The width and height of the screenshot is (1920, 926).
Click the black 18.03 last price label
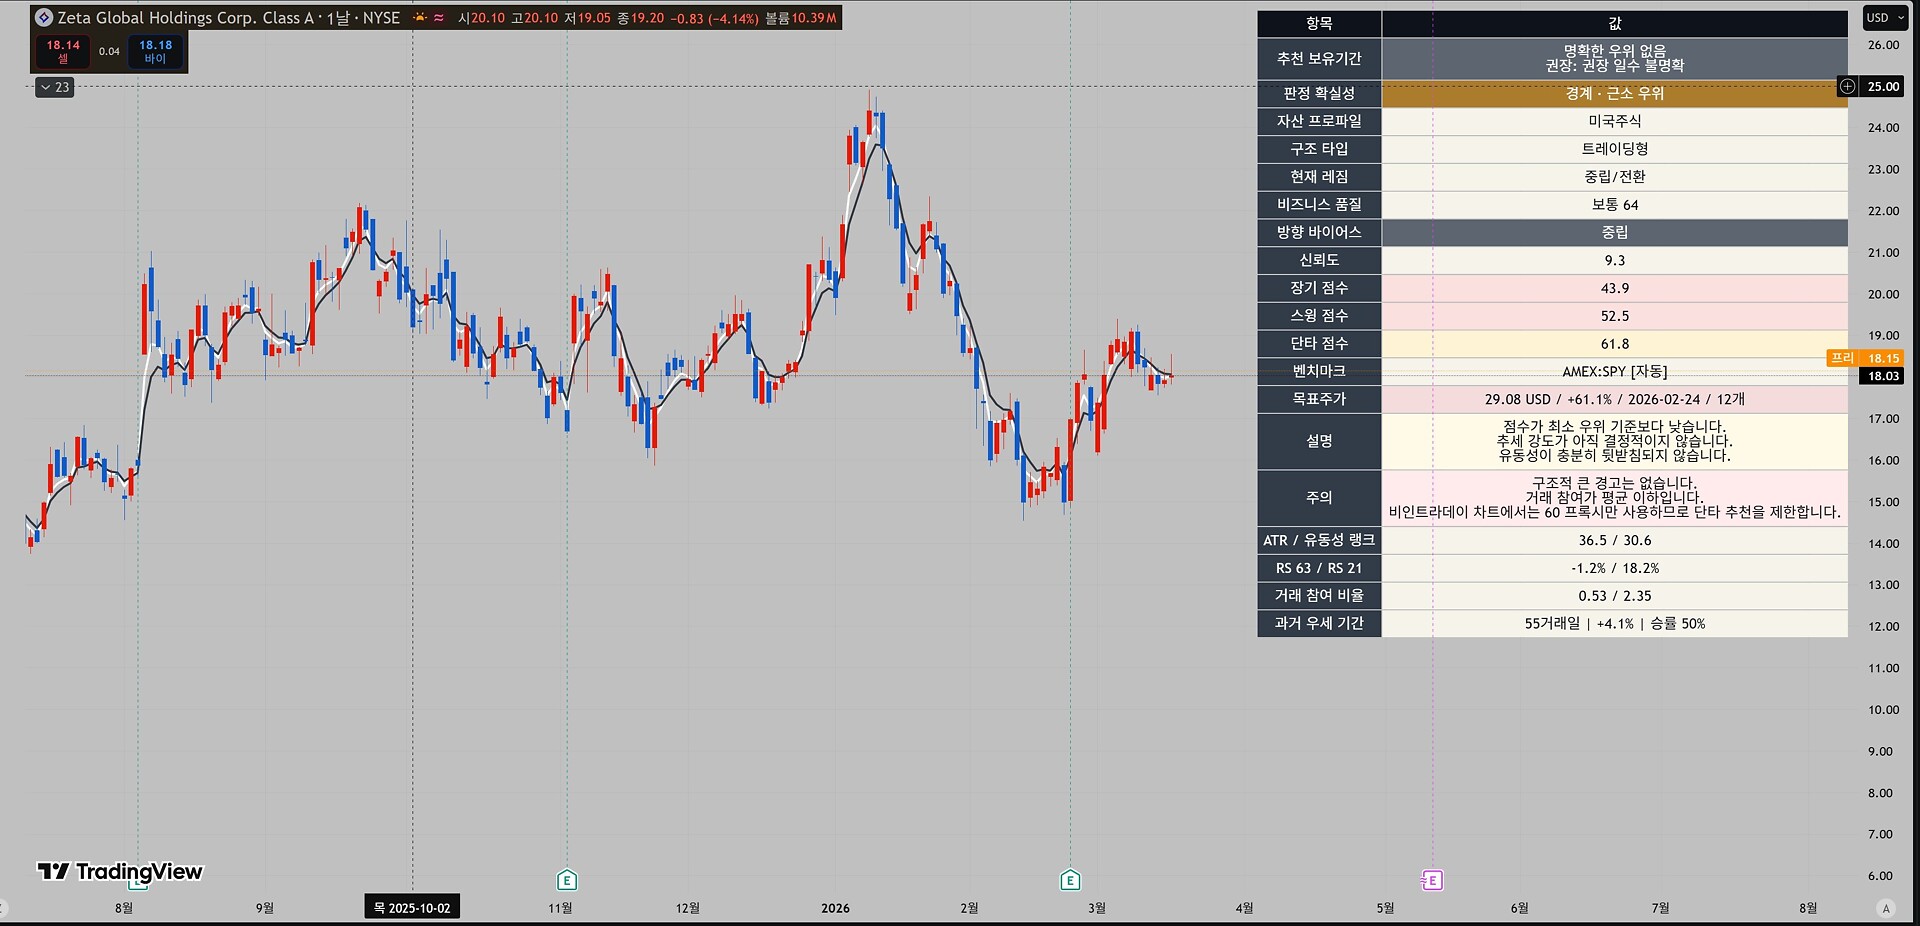point(1883,376)
